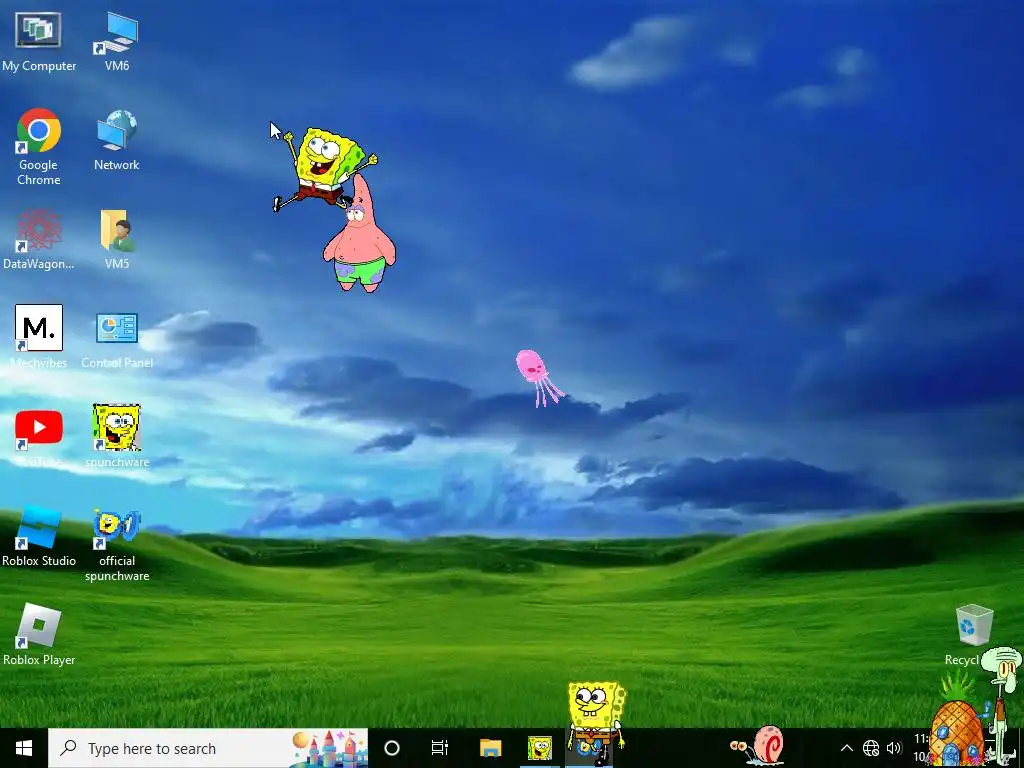
Task: Click the pink jellyfish floating on desktop
Action: pyautogui.click(x=539, y=377)
